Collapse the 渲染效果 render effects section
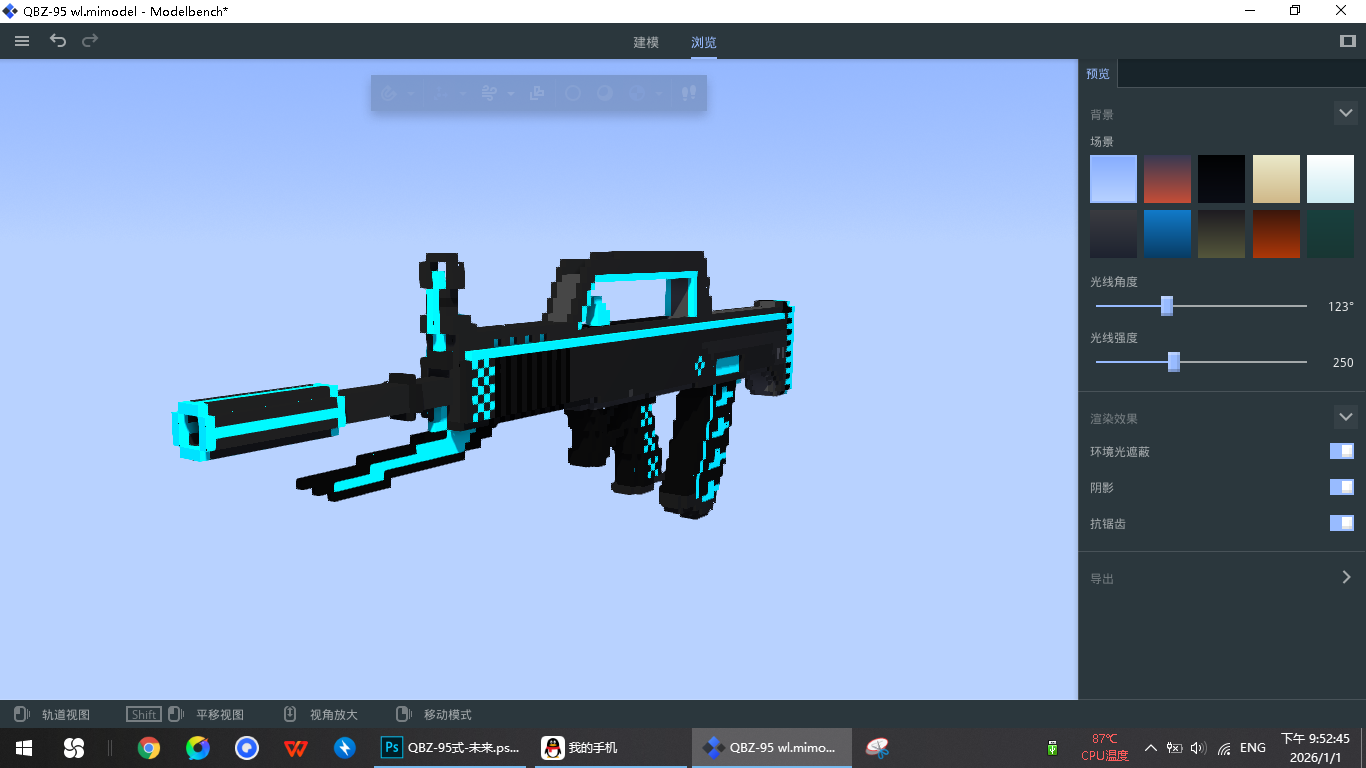This screenshot has height=768, width=1366. point(1345,417)
